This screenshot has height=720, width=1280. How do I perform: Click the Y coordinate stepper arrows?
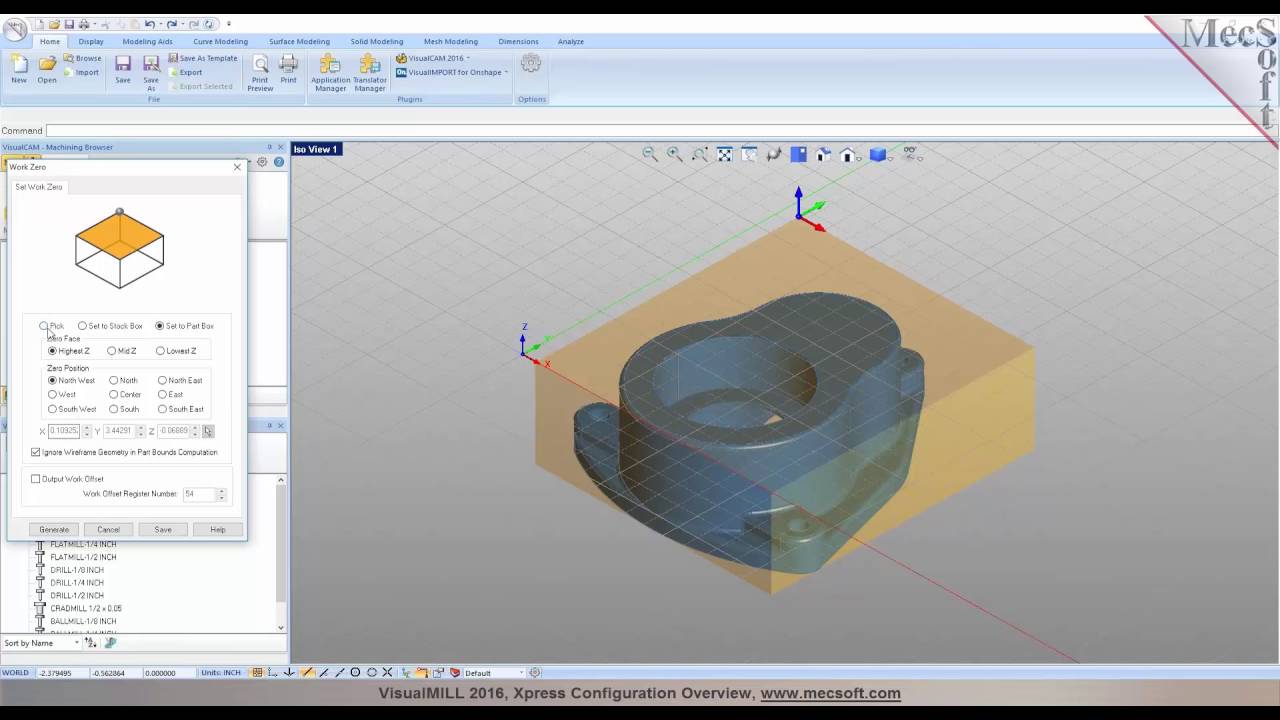click(141, 431)
